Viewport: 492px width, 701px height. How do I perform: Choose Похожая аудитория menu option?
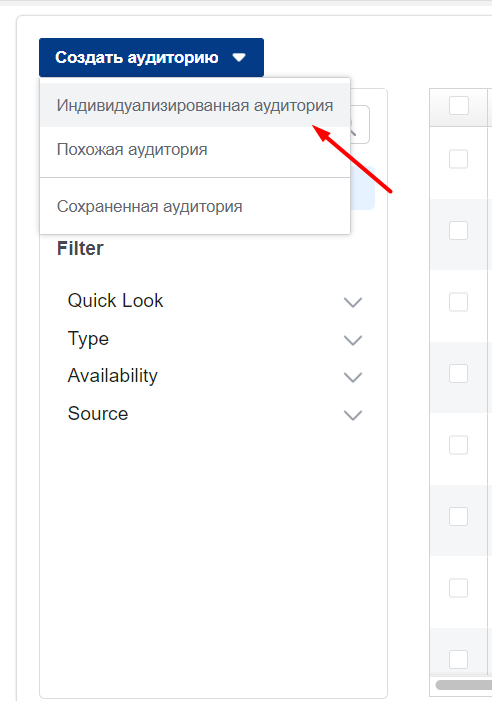(x=195, y=149)
